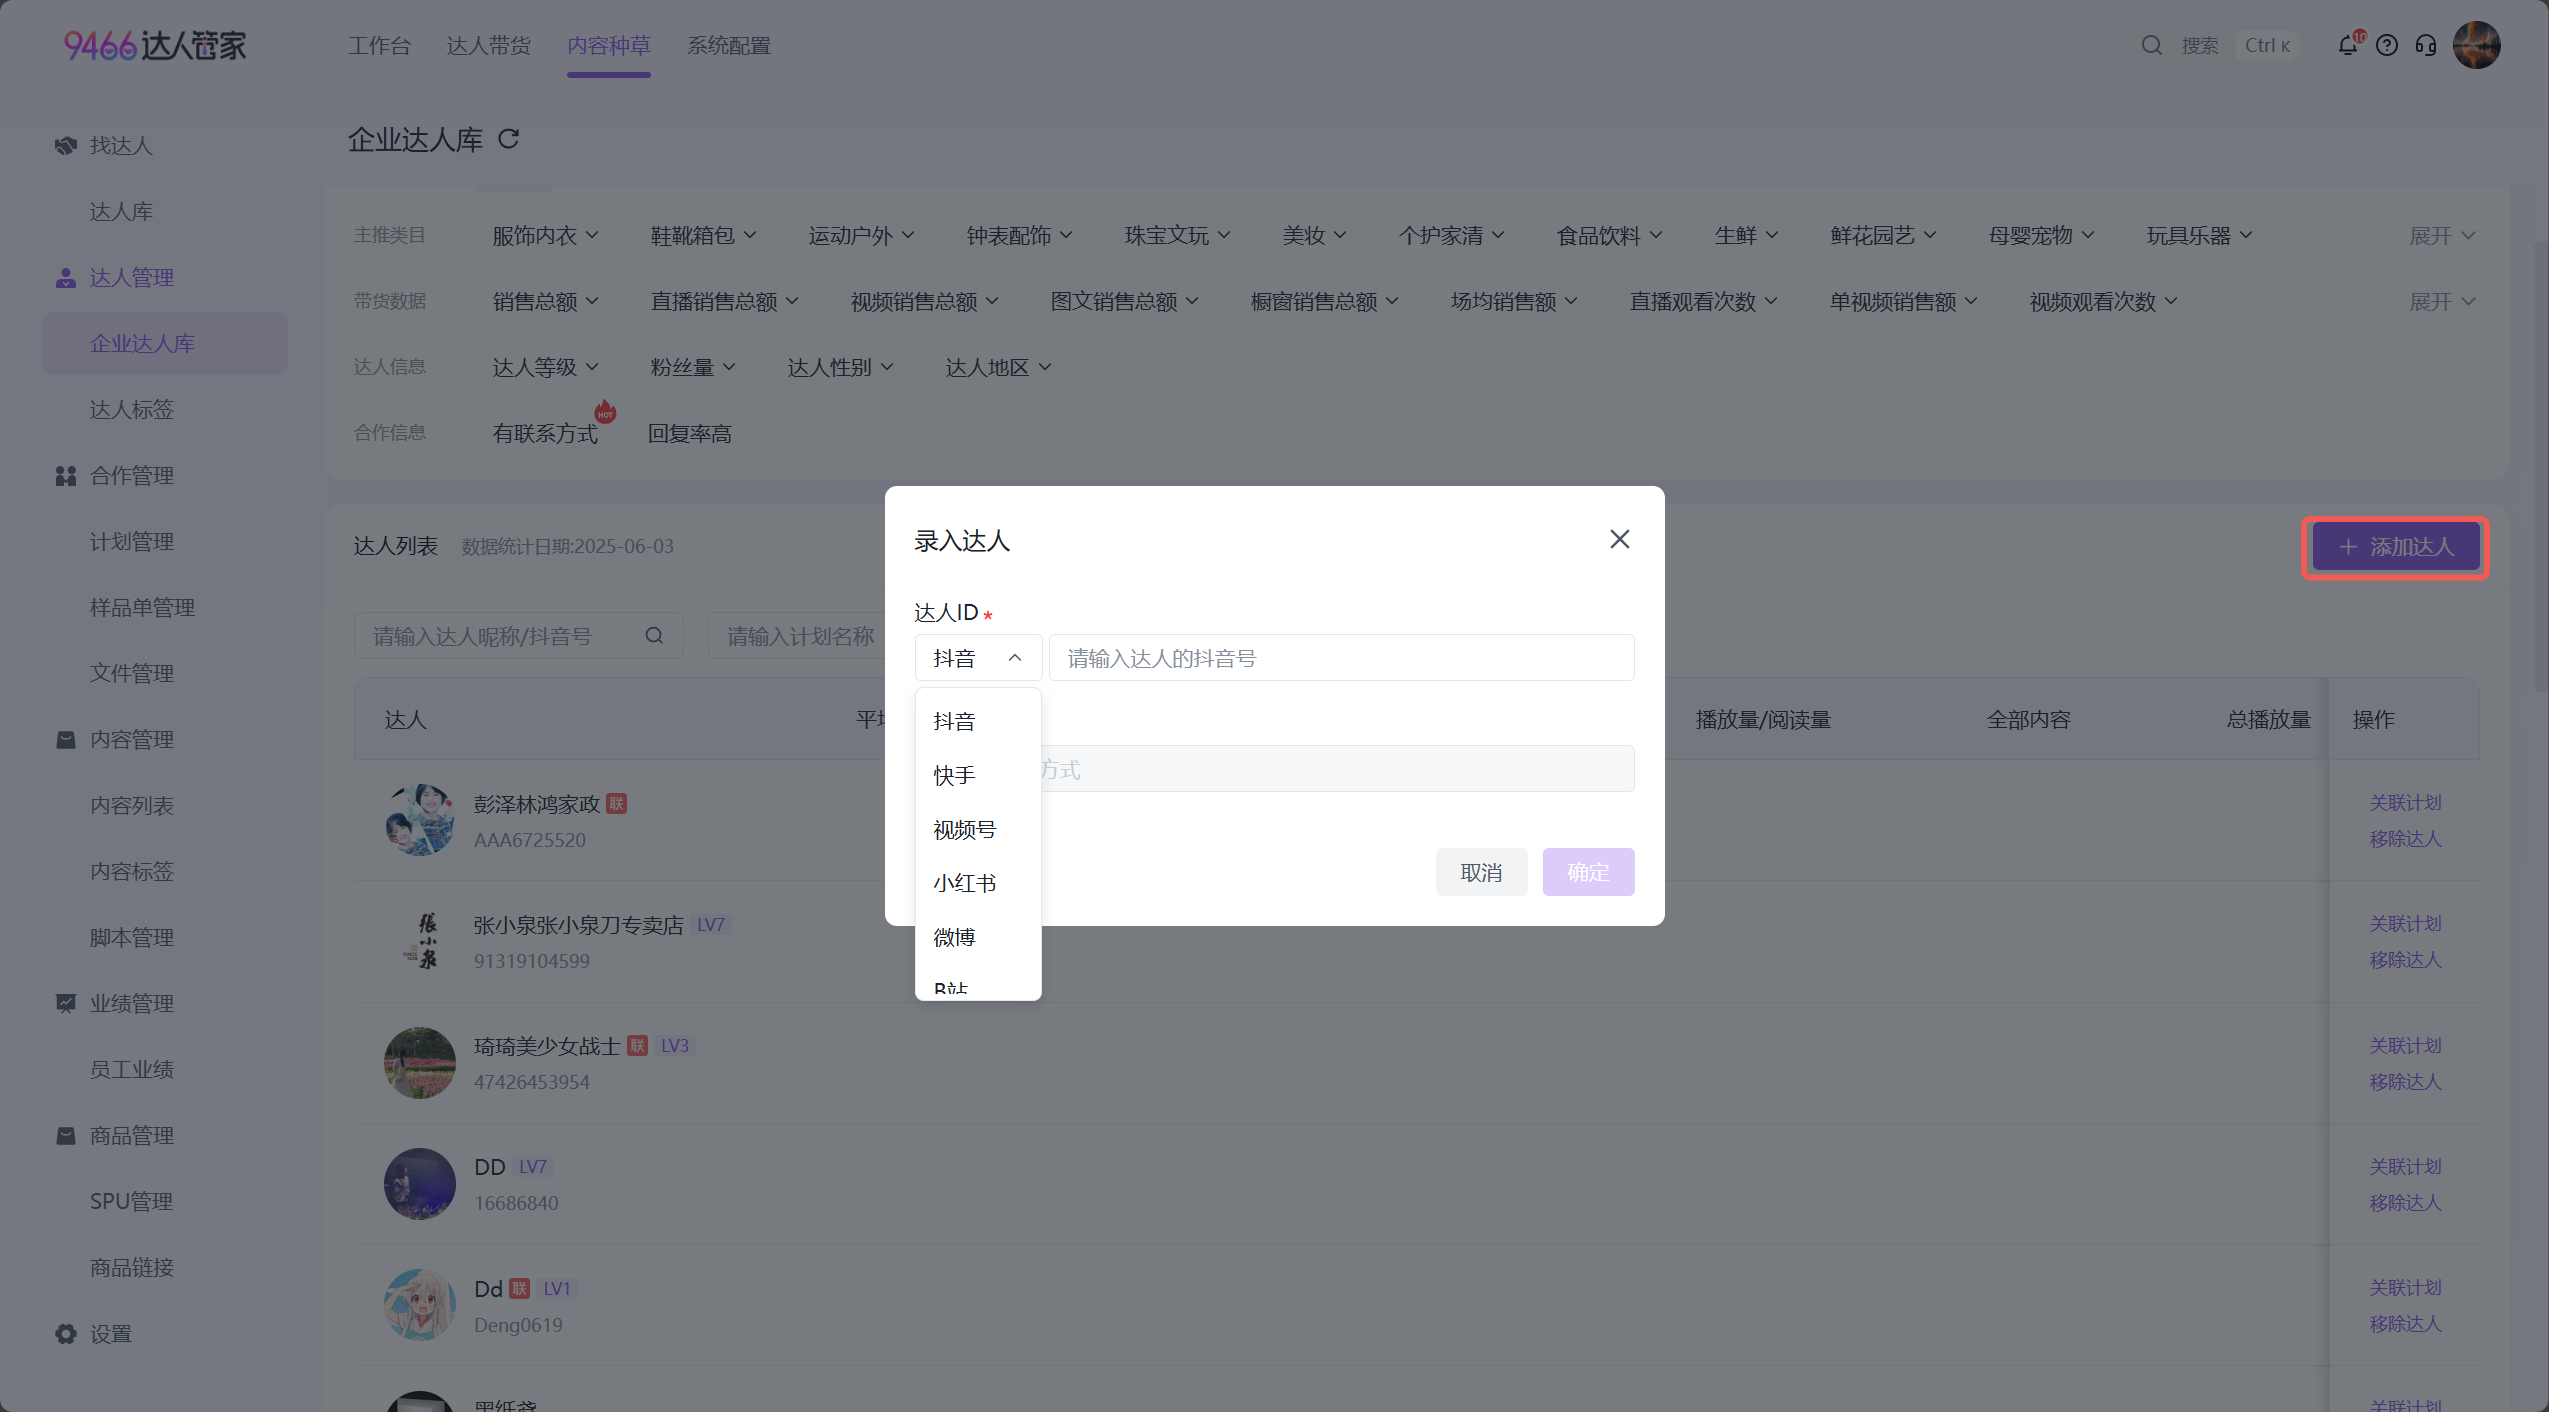Refresh the 企业达人库 page icon
The width and height of the screenshot is (2549, 1412).
(509, 139)
